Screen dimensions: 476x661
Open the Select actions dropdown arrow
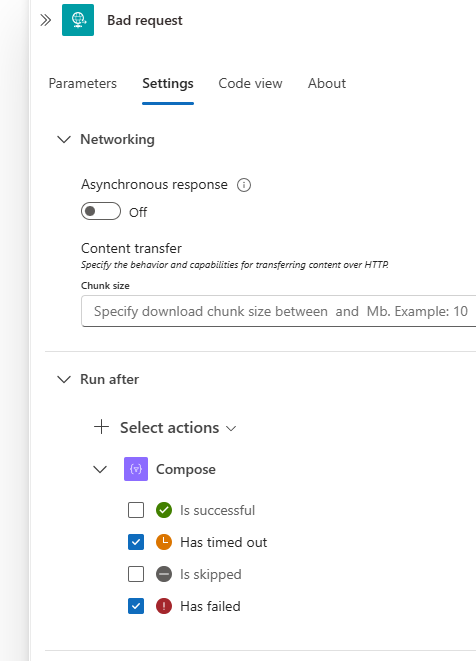[231, 429]
